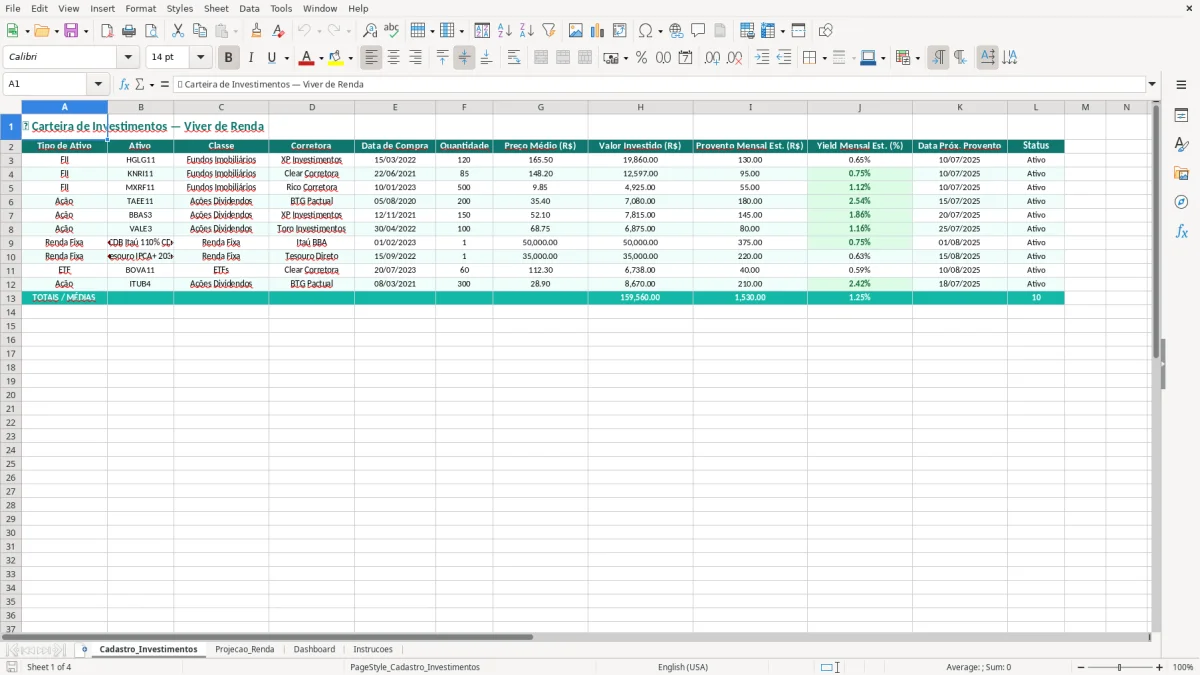This screenshot has height=675, width=1200.
Task: Click the Copy icon
Action: point(200,31)
